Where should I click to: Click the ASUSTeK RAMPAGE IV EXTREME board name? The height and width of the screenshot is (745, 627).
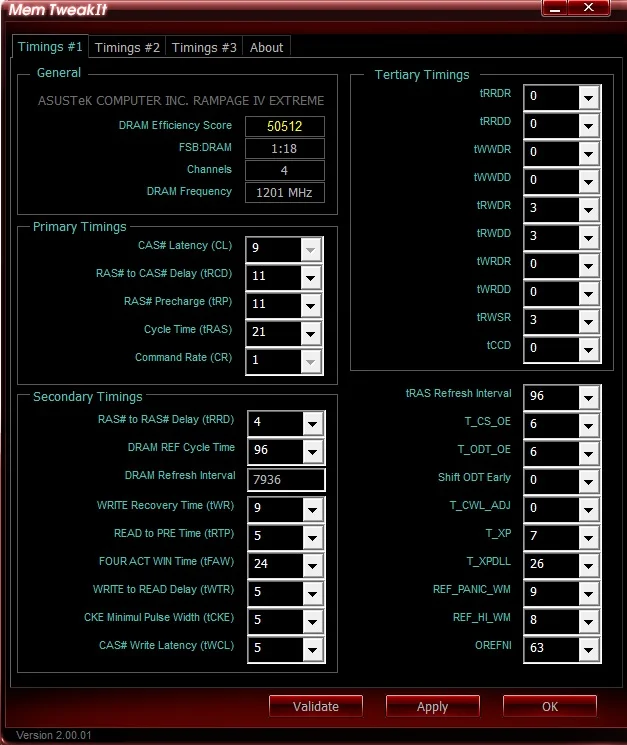181,101
